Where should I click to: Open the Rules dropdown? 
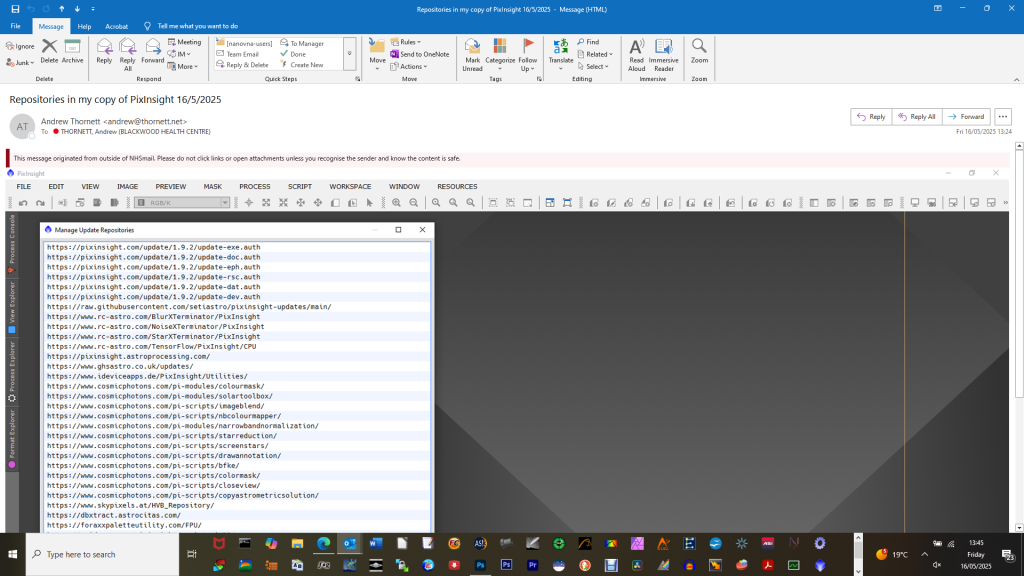coord(406,42)
